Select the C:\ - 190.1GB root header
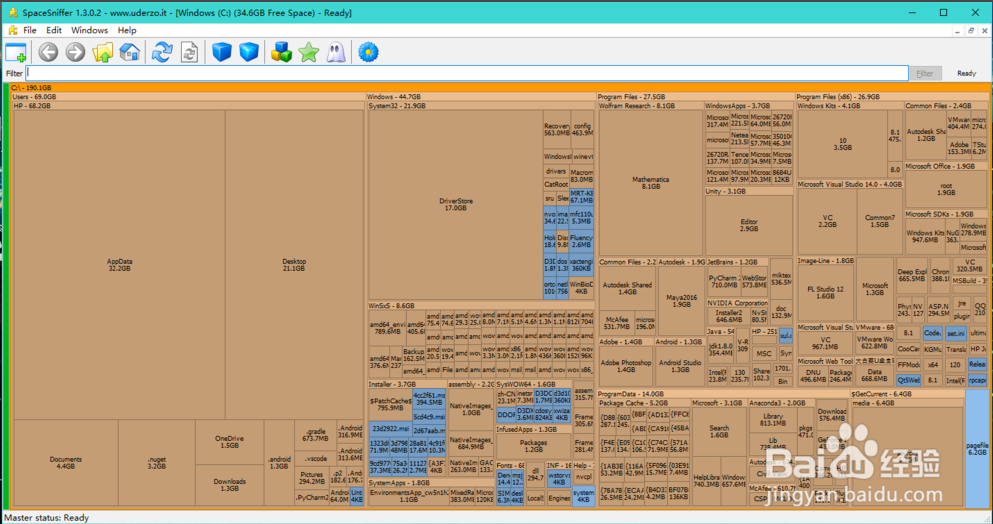The image size is (993, 524). [x=499, y=87]
